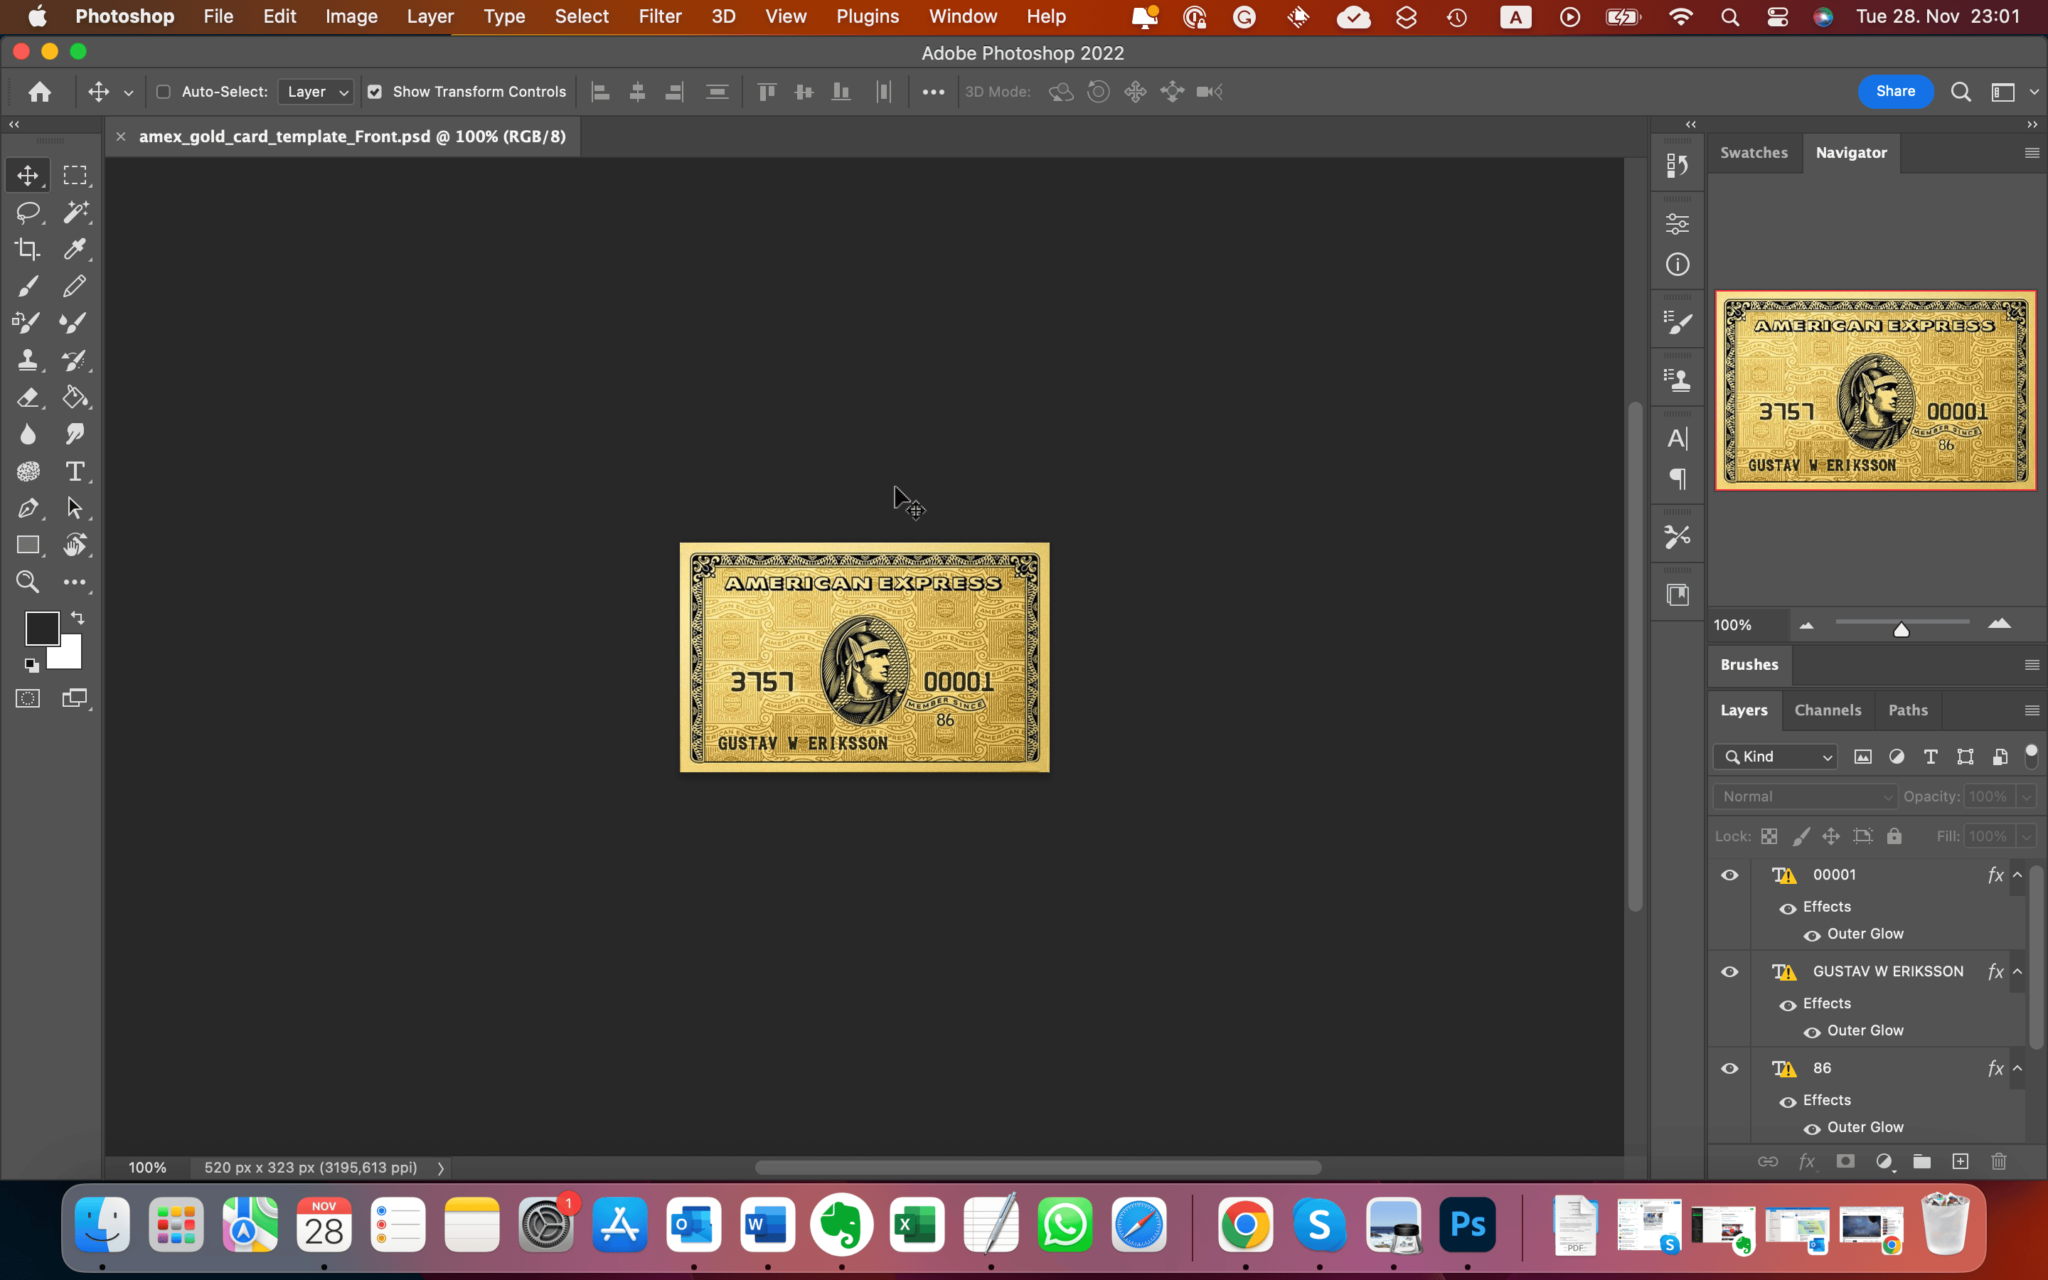
Task: Select the Lasso tool
Action: coord(28,212)
